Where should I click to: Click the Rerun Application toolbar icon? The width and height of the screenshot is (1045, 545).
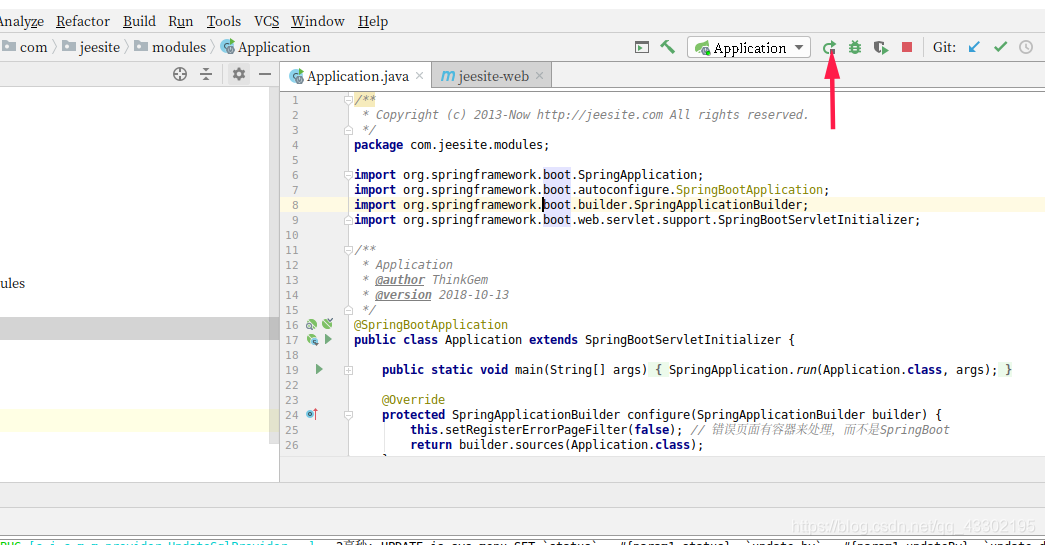[829, 47]
